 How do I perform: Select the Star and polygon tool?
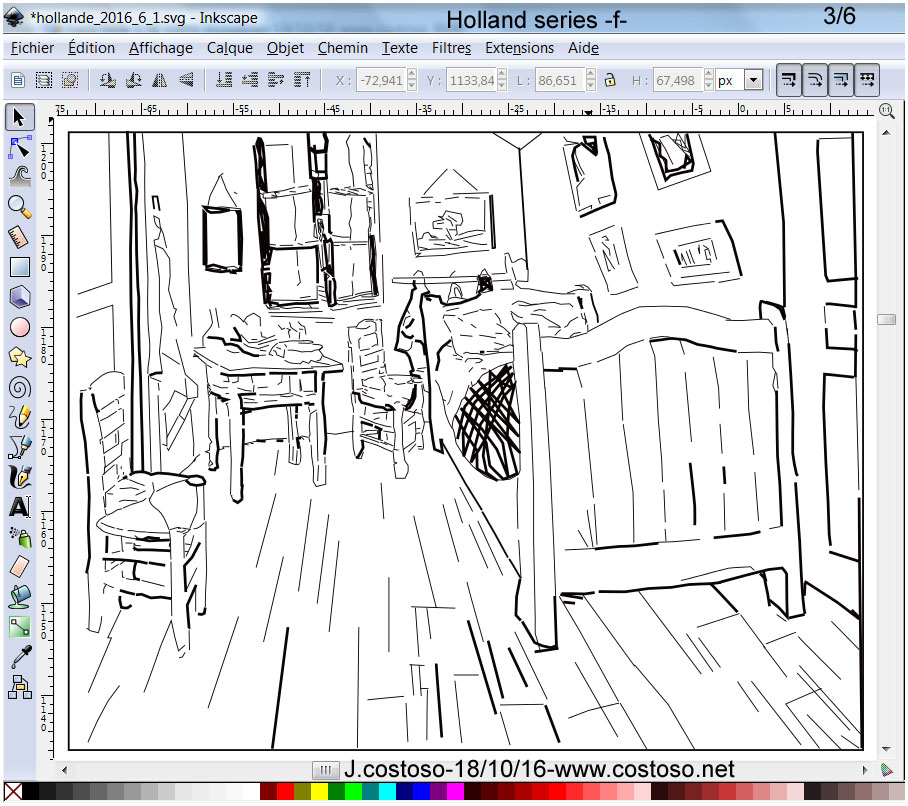click(19, 356)
